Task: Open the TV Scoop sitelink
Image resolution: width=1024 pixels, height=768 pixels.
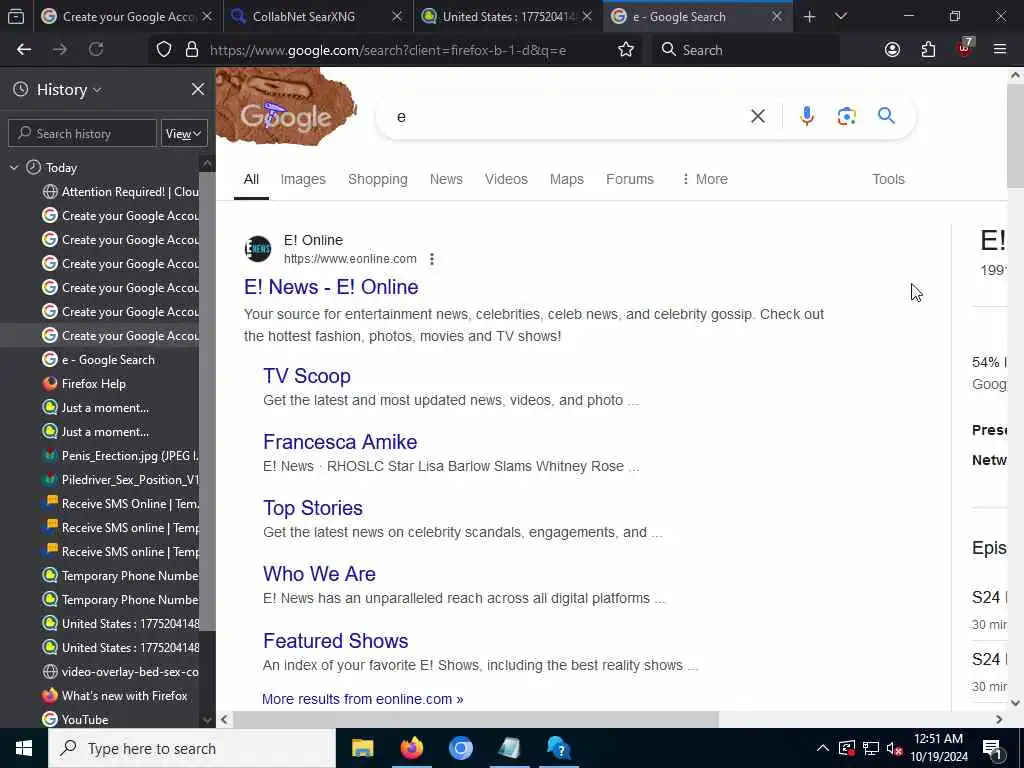Action: point(307,376)
